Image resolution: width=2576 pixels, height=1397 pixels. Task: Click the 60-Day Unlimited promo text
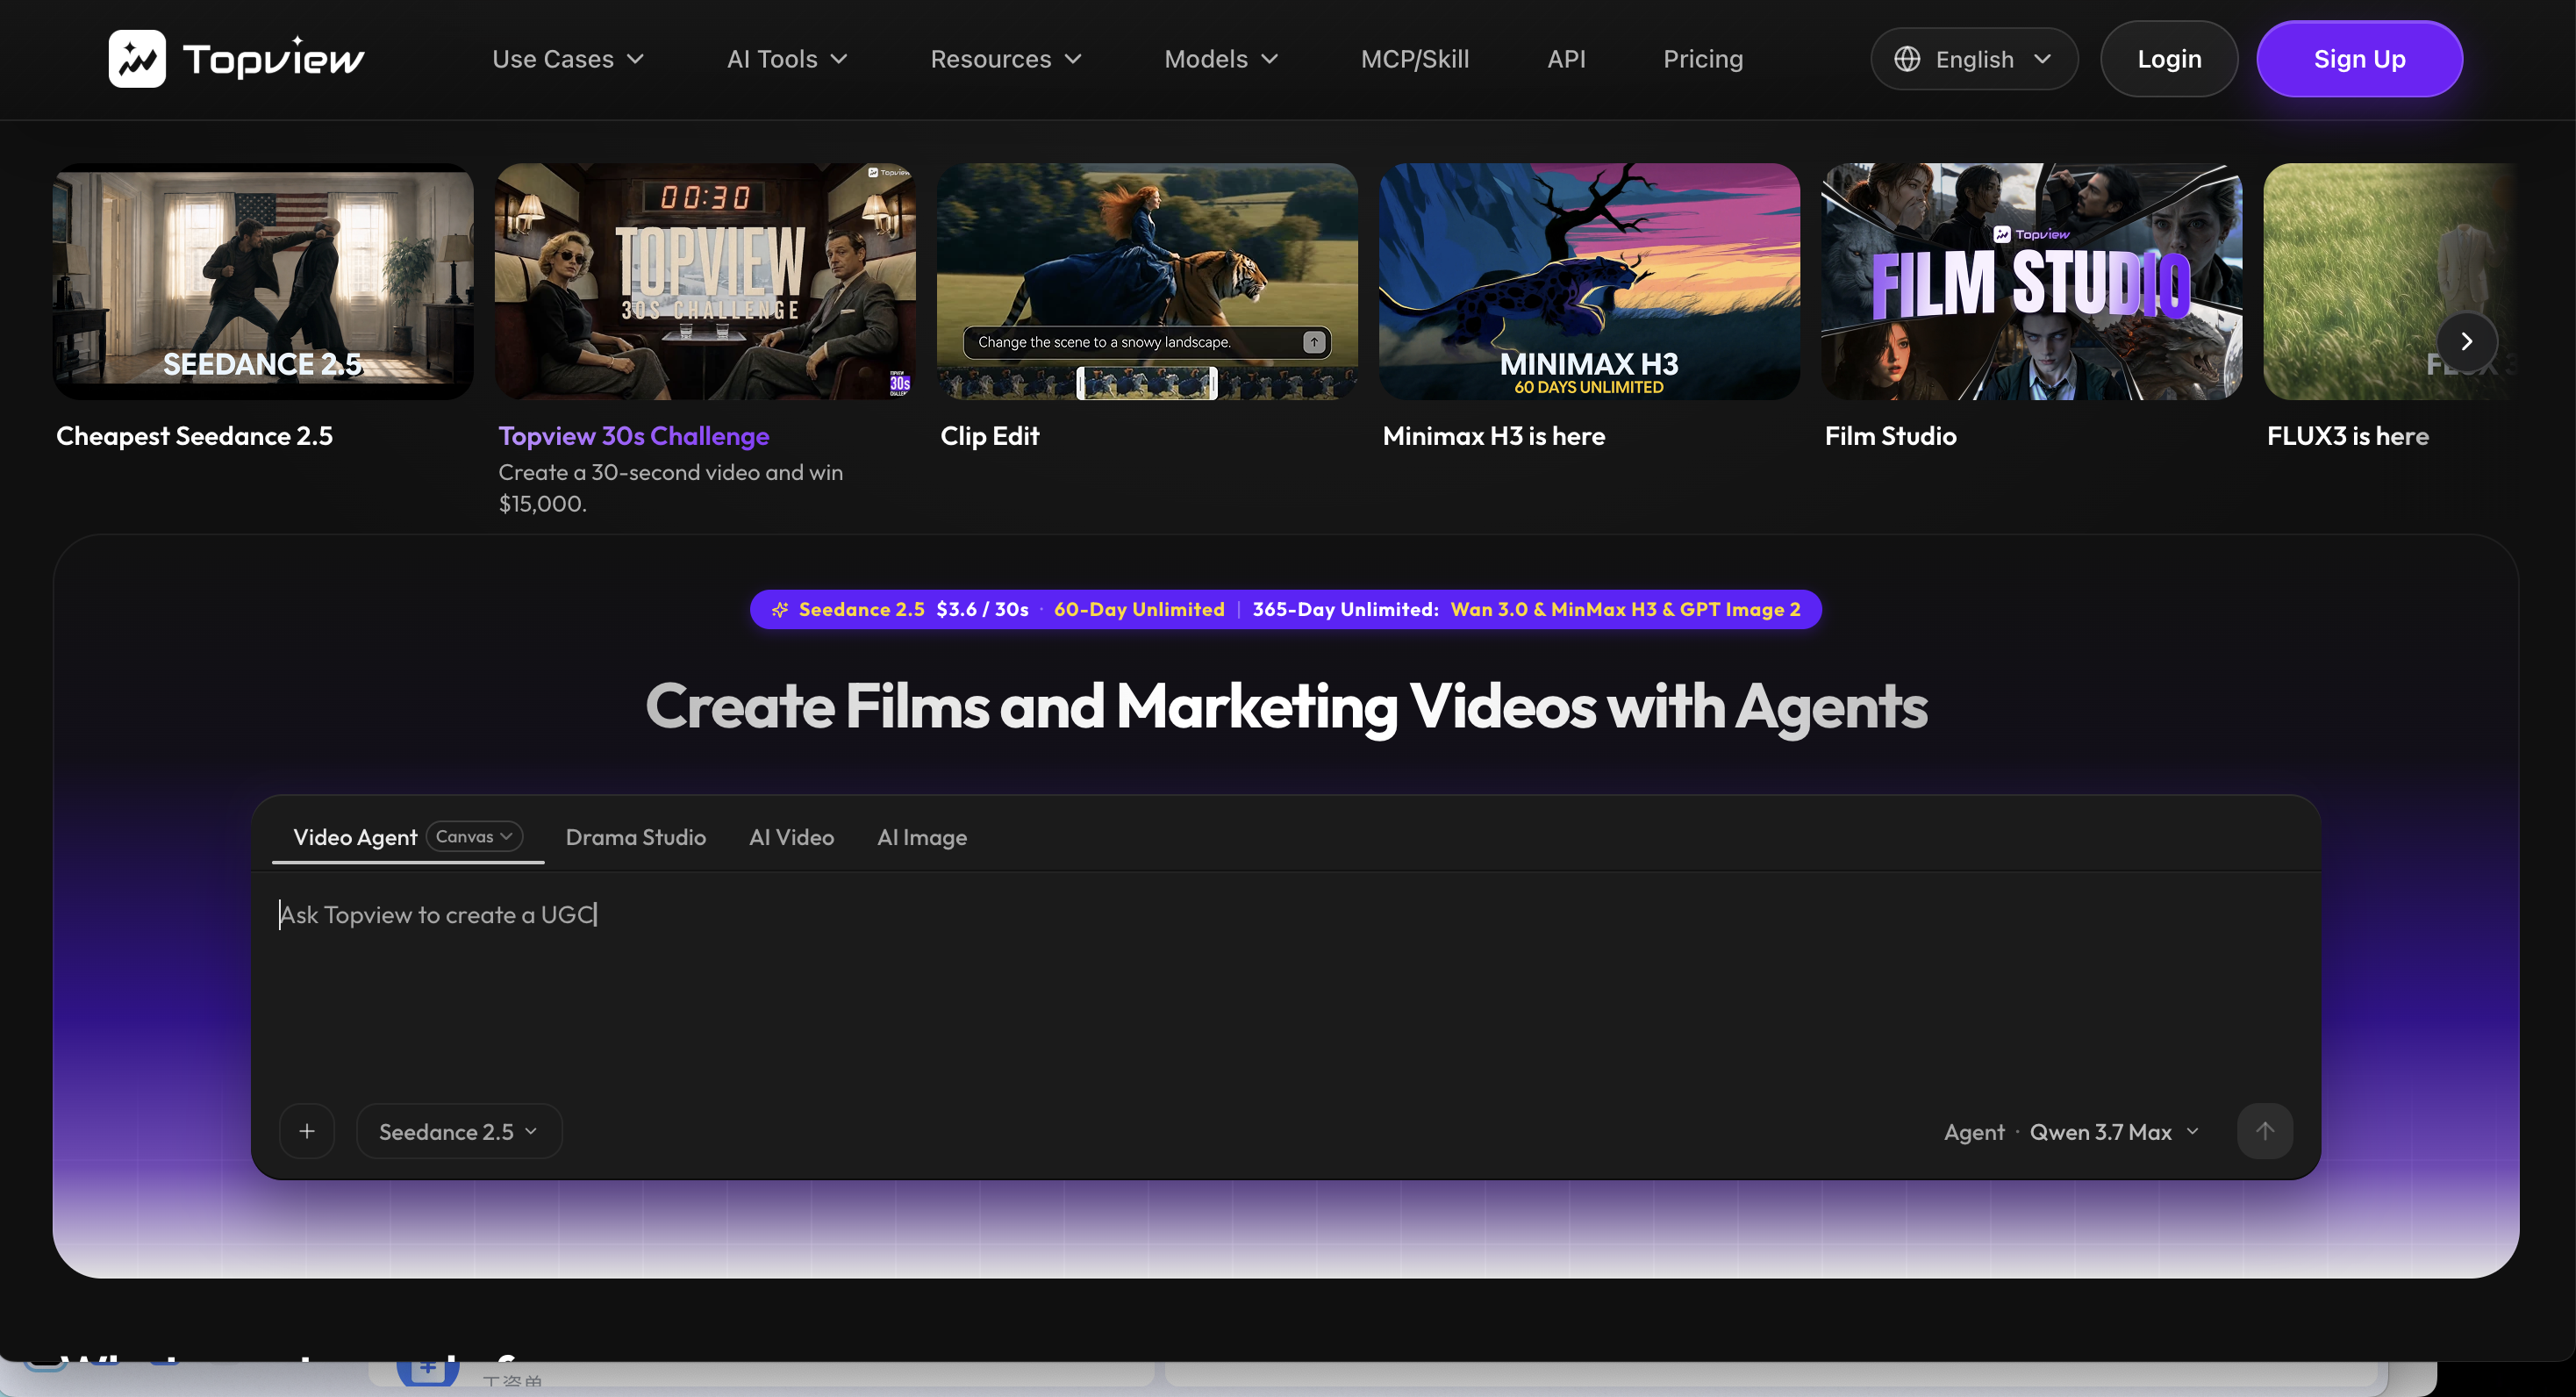pyautogui.click(x=1139, y=609)
